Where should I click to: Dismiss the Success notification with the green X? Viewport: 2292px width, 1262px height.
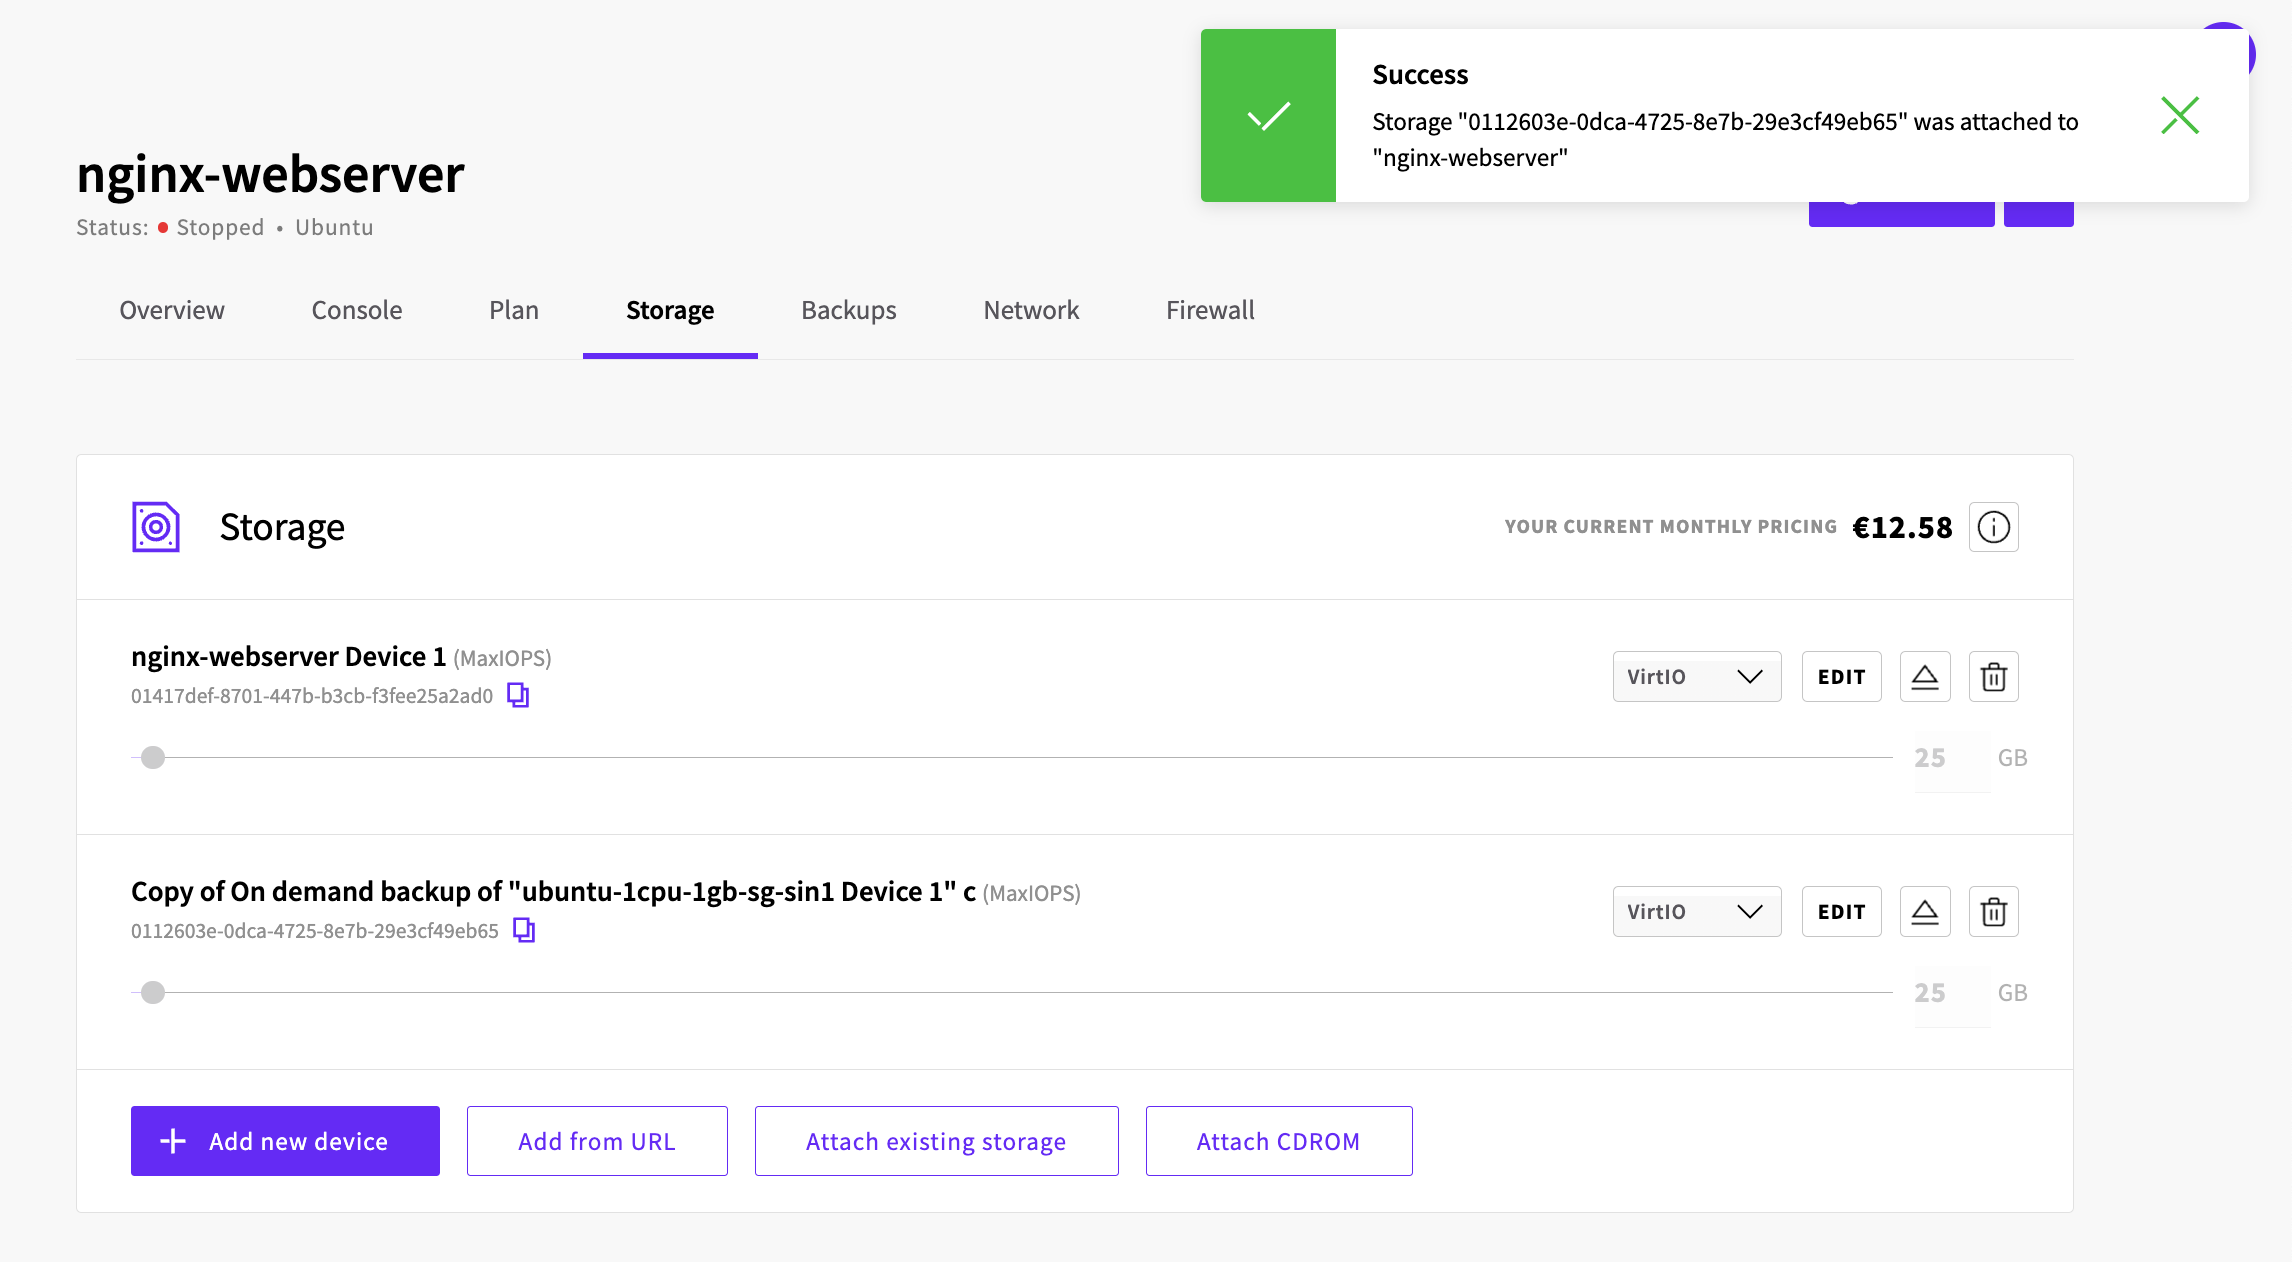(x=2180, y=115)
